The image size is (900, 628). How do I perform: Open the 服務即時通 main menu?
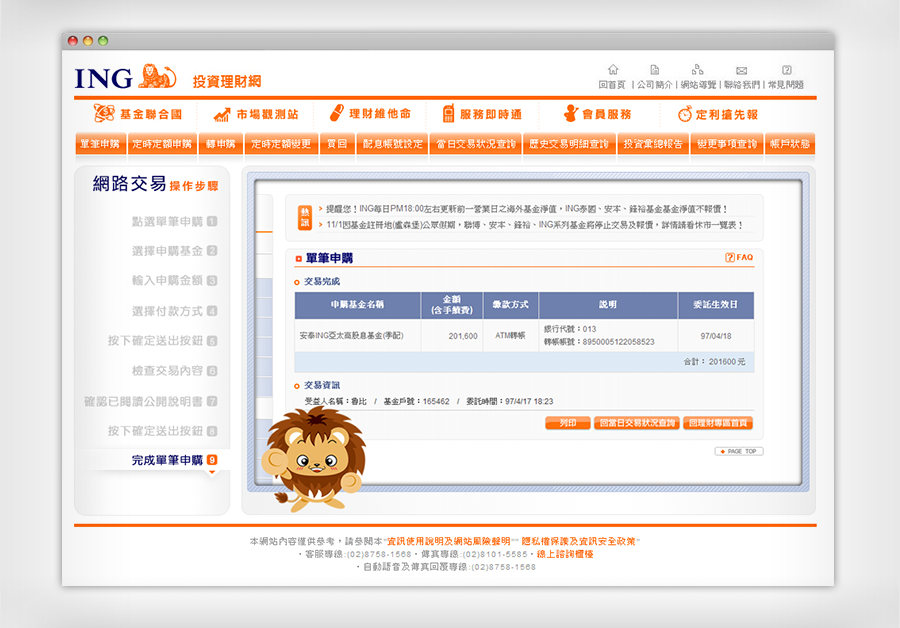coord(482,114)
